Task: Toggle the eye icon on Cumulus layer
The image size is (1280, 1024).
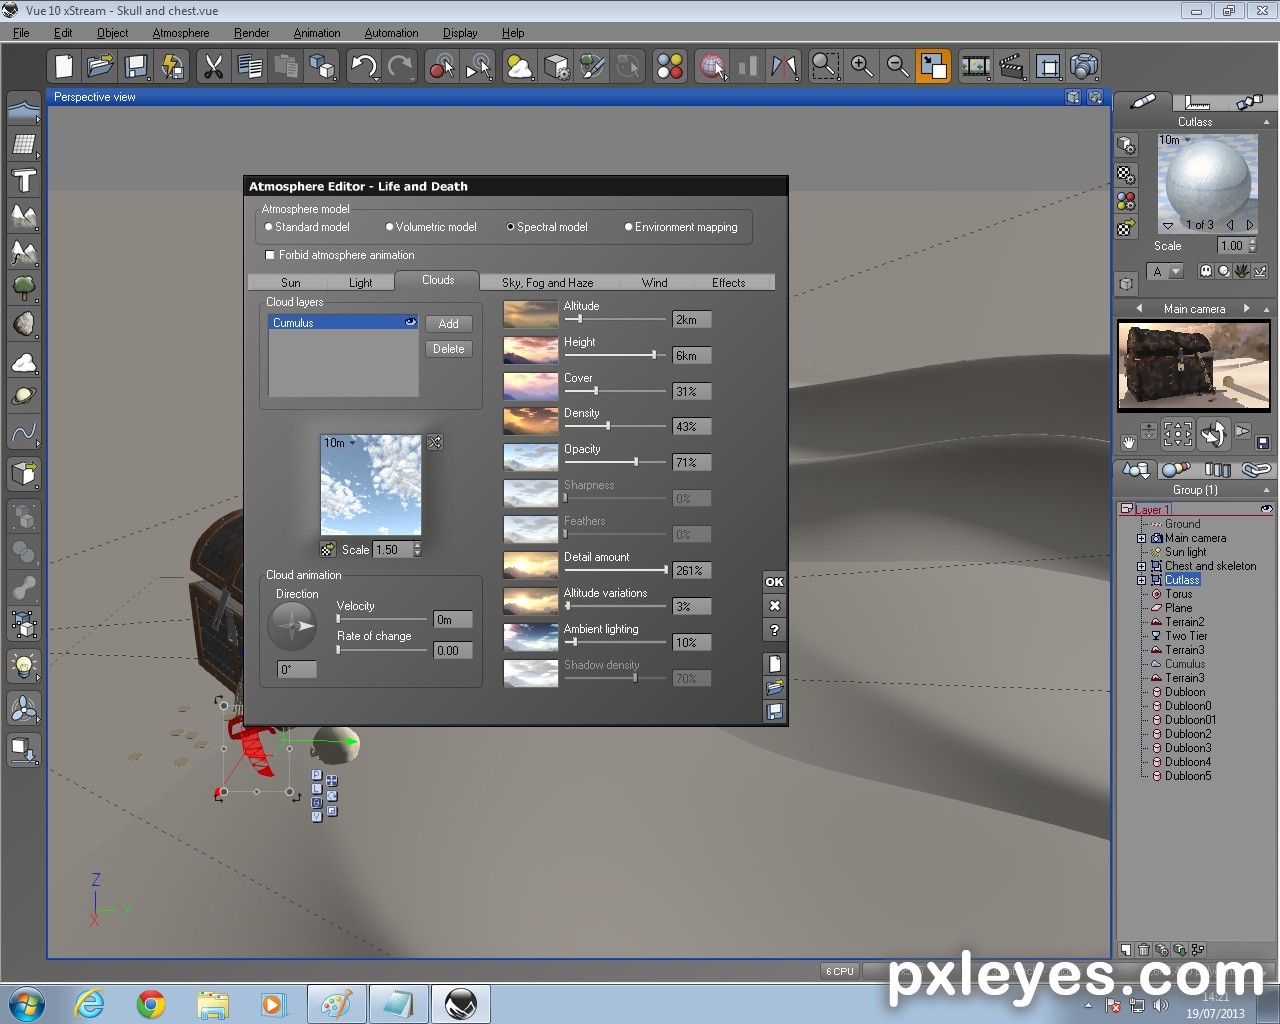Action: click(410, 322)
